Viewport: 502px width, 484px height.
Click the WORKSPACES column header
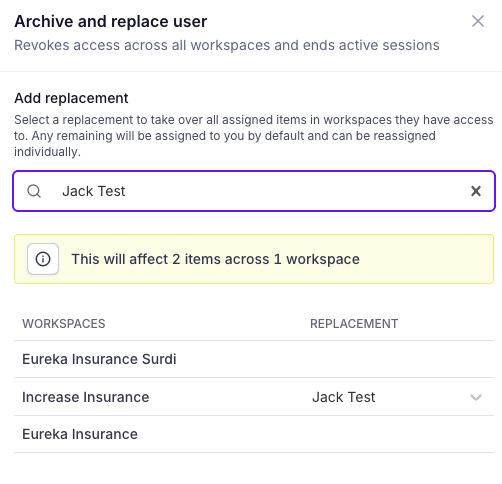[64, 324]
